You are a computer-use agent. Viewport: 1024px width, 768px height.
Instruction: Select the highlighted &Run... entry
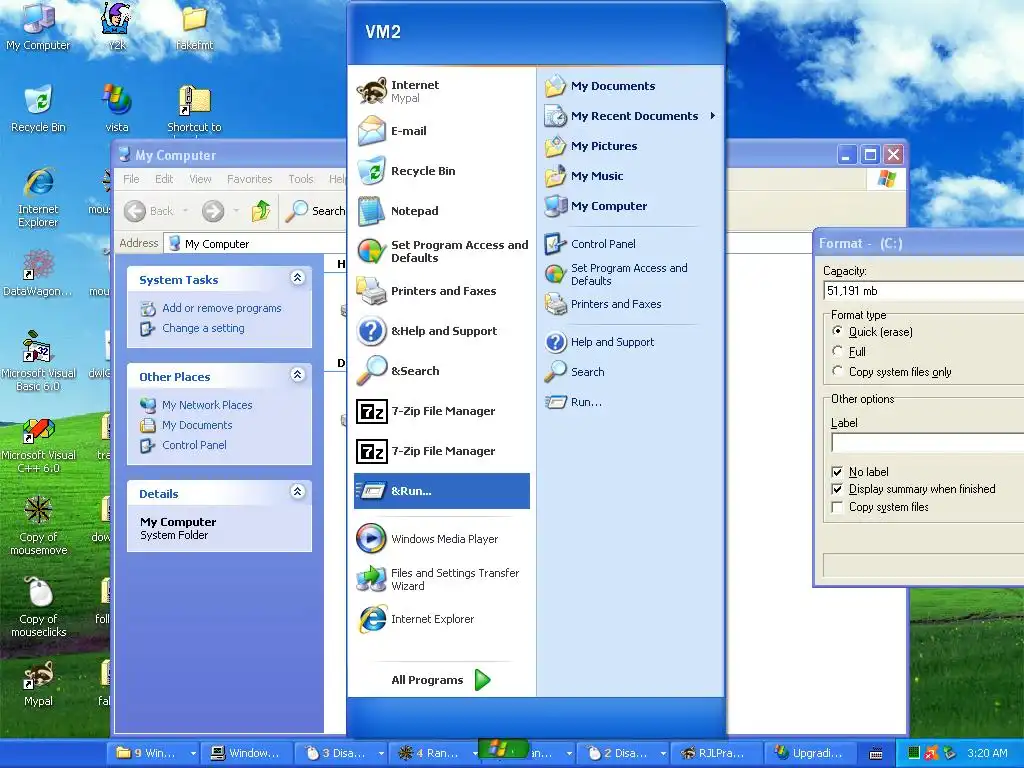(x=441, y=491)
